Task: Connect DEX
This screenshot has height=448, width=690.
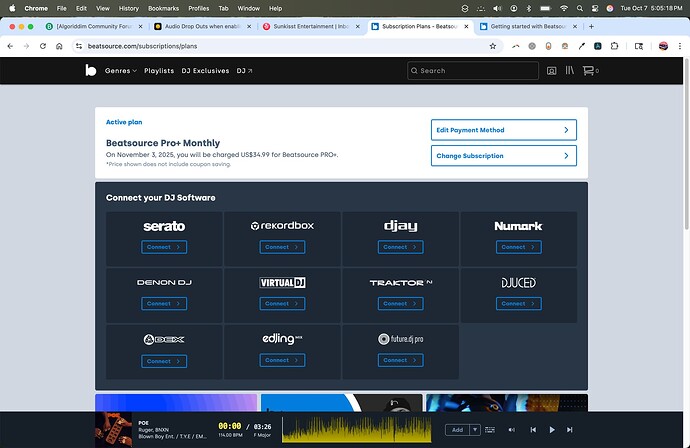Action: pyautogui.click(x=164, y=361)
